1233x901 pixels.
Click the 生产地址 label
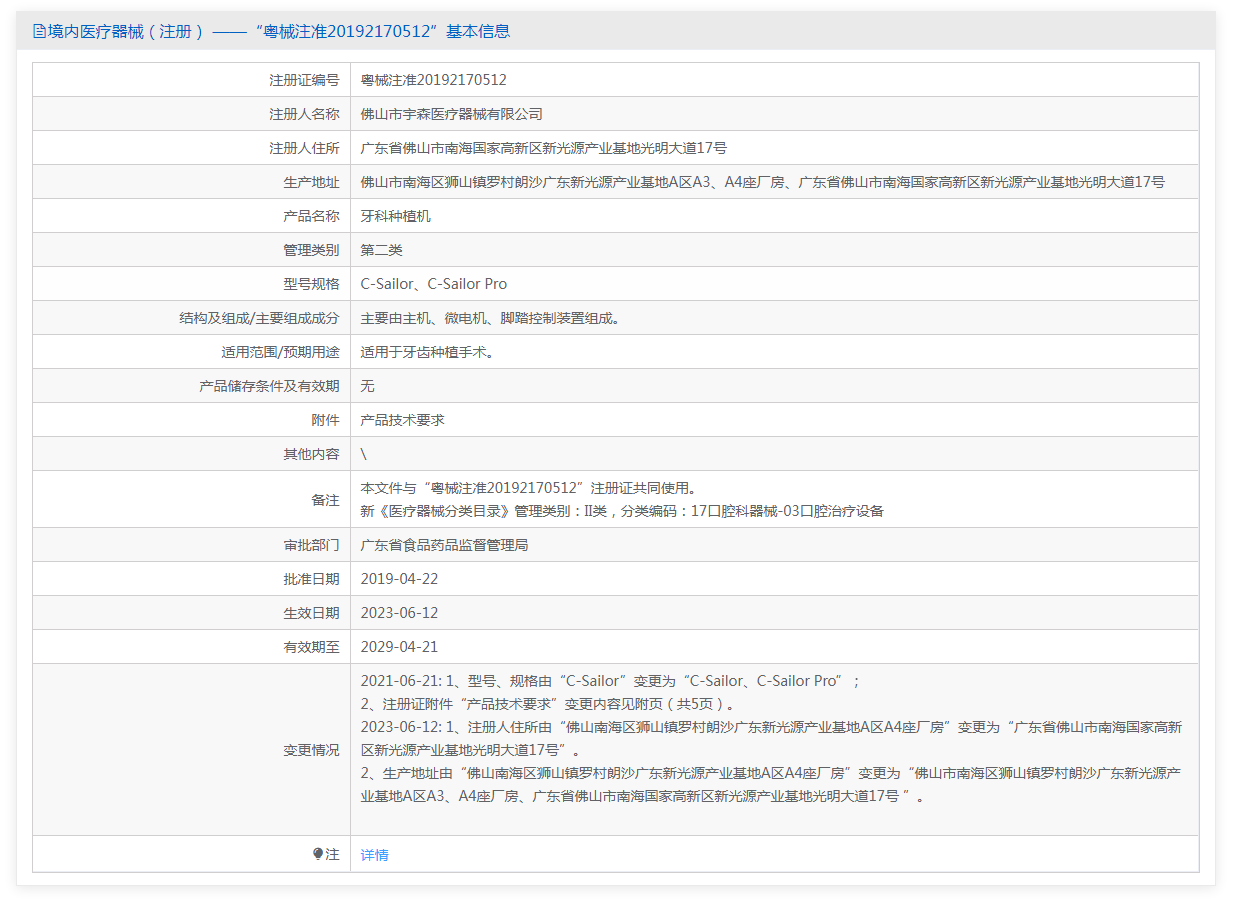click(311, 182)
